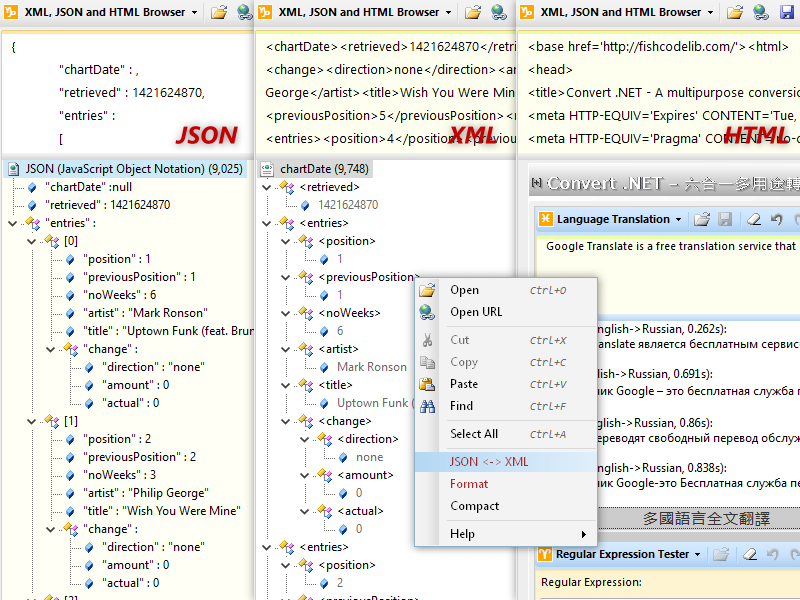Click Open URL globe icon in XML pane toolbar
This screenshot has height=600, width=800.
(498, 12)
